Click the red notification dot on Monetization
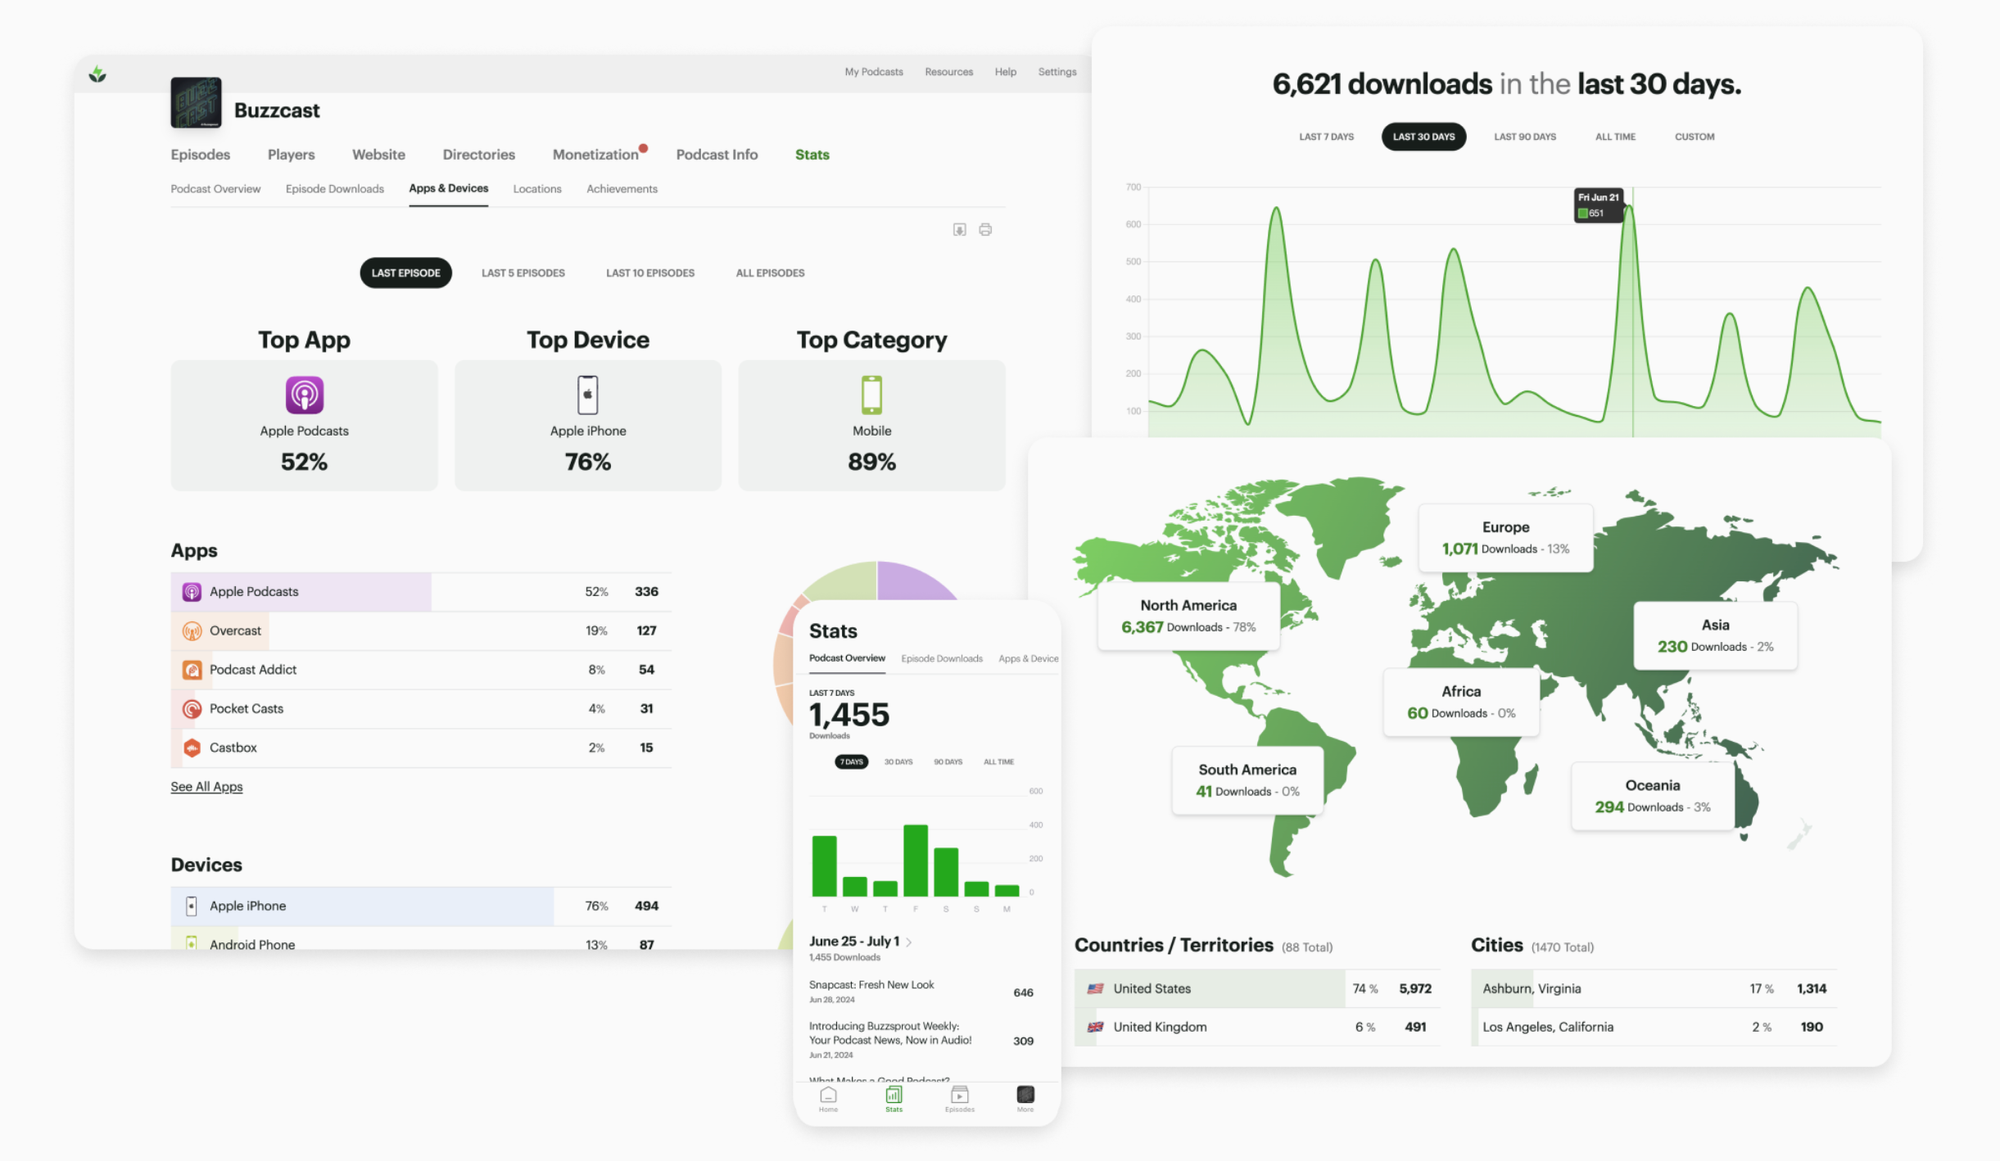 coord(644,148)
